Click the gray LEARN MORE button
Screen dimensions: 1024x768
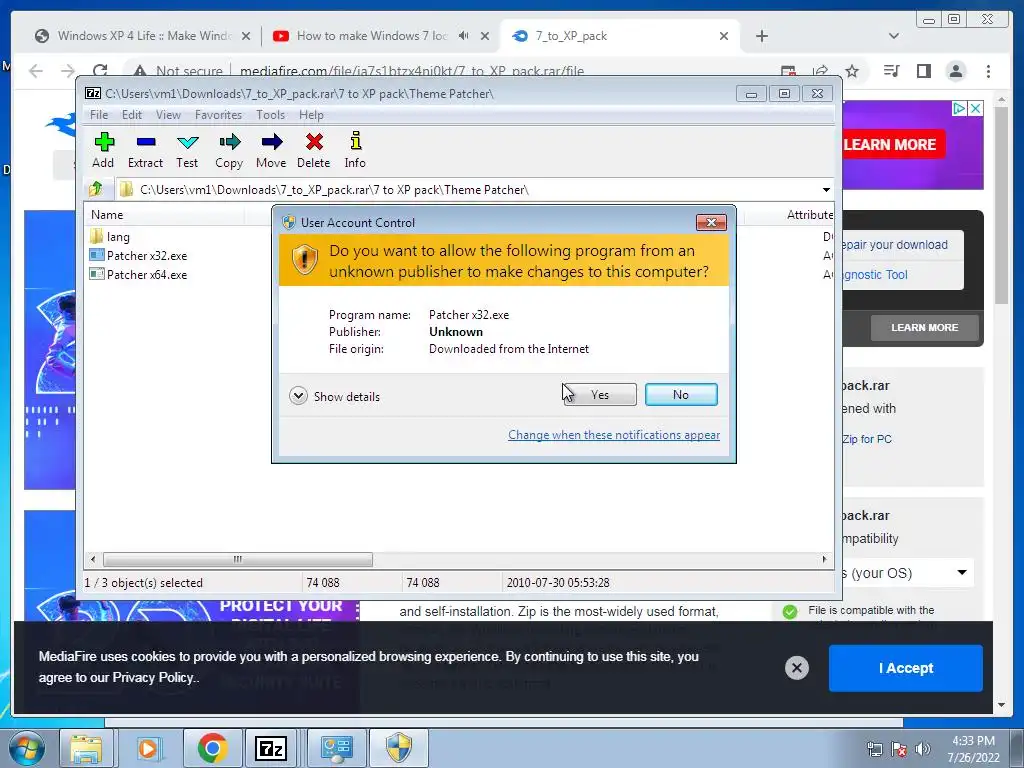pos(925,328)
